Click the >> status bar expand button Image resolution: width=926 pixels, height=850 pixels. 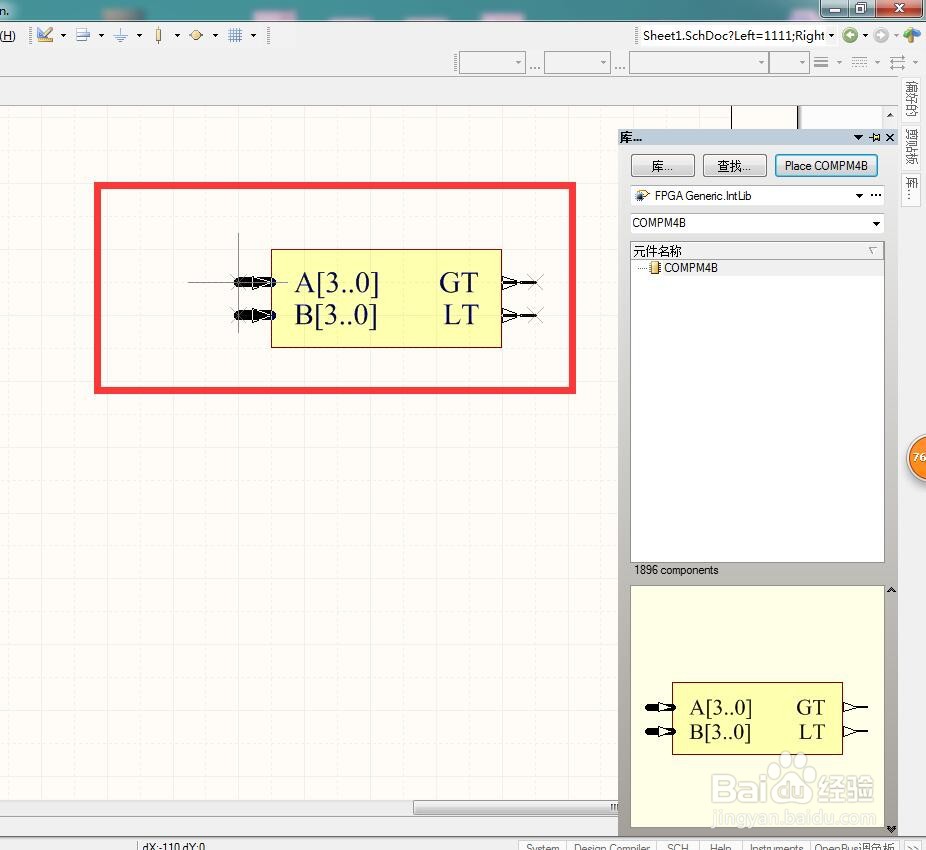pos(914,845)
